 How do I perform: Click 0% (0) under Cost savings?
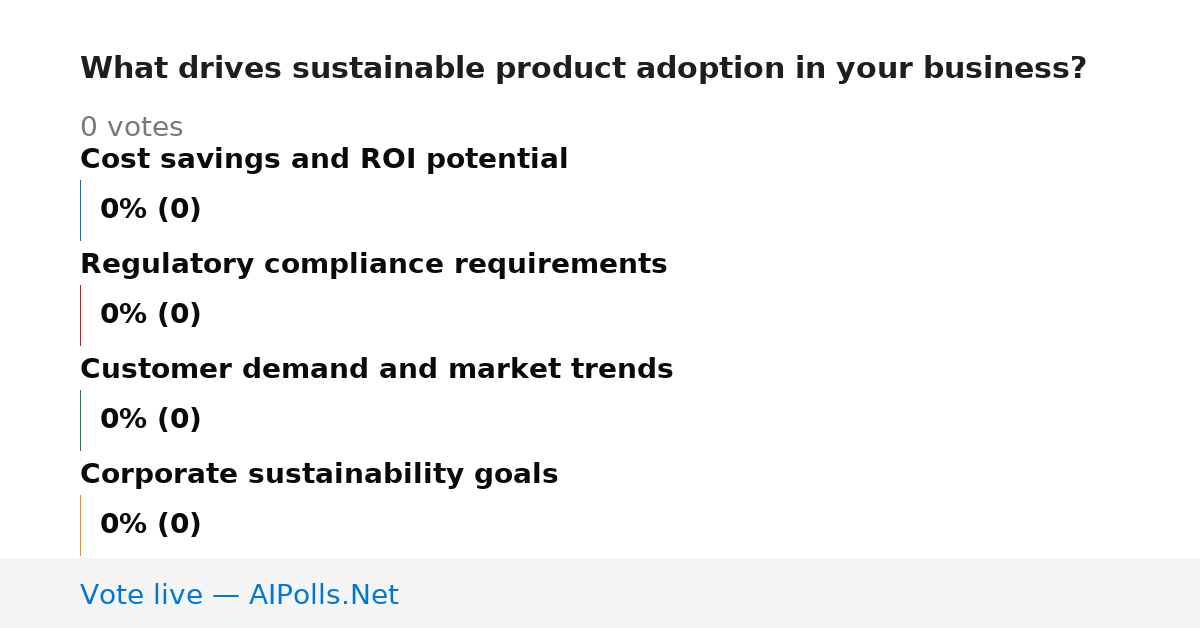[x=150, y=210]
